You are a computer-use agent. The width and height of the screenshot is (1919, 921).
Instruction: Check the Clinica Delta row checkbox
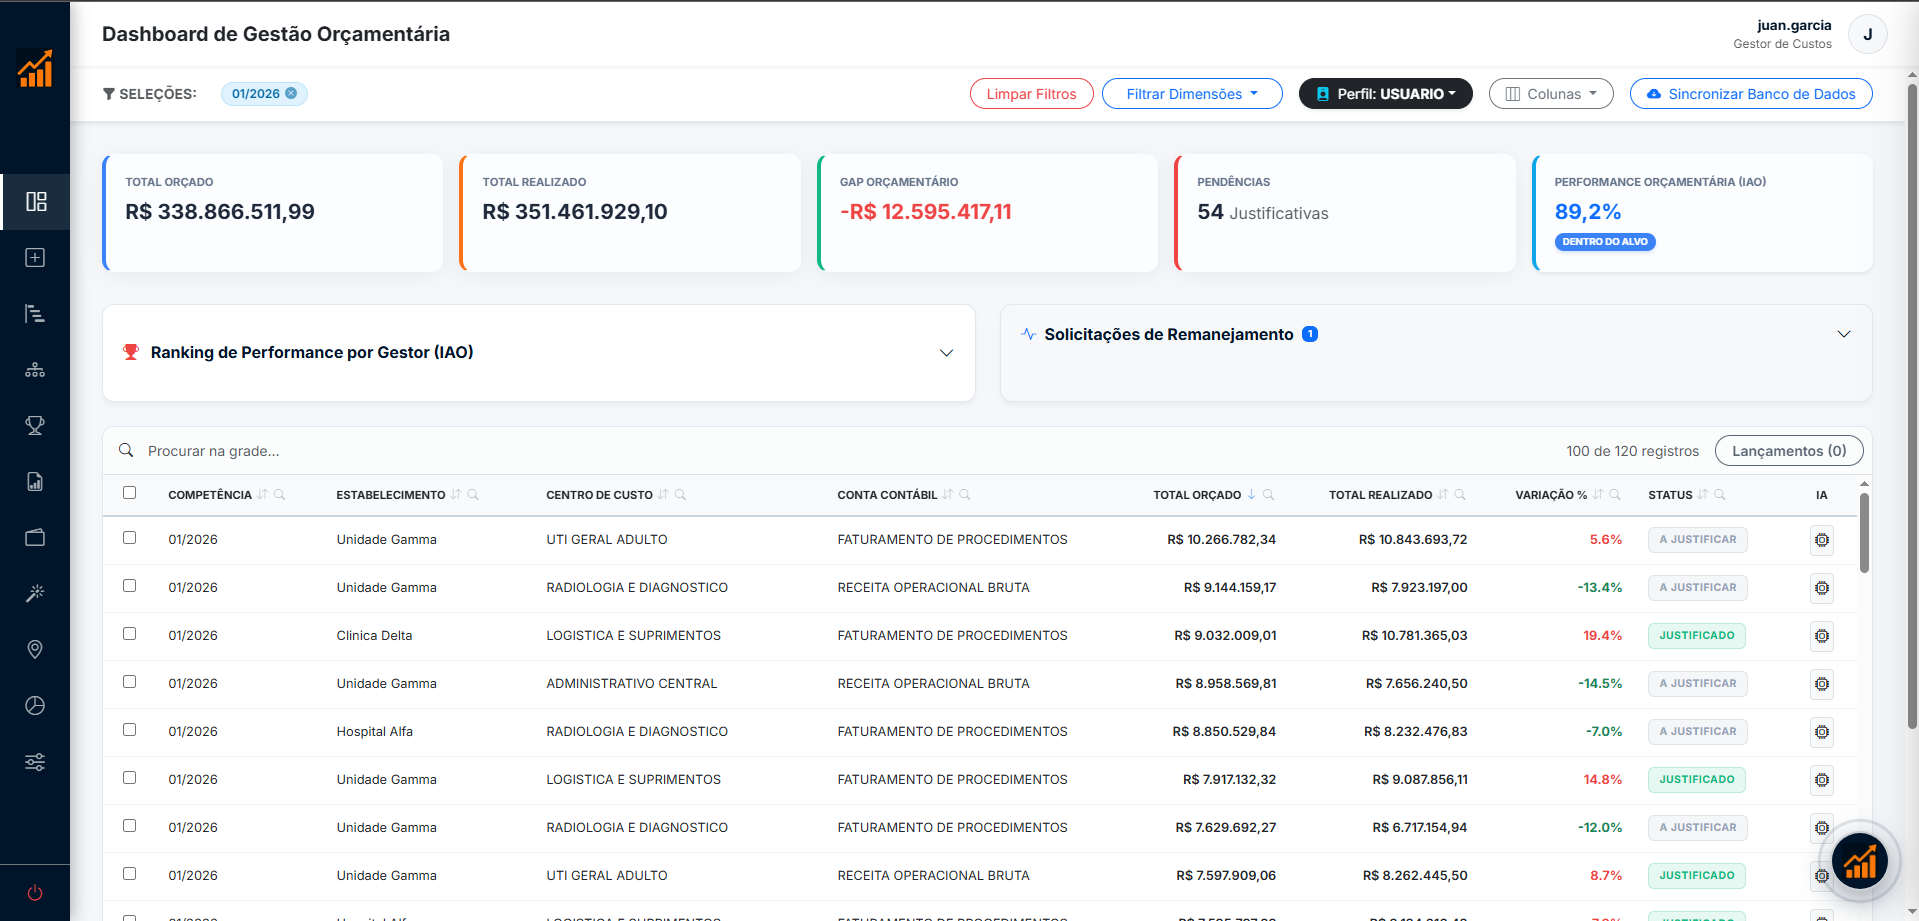[129, 634]
